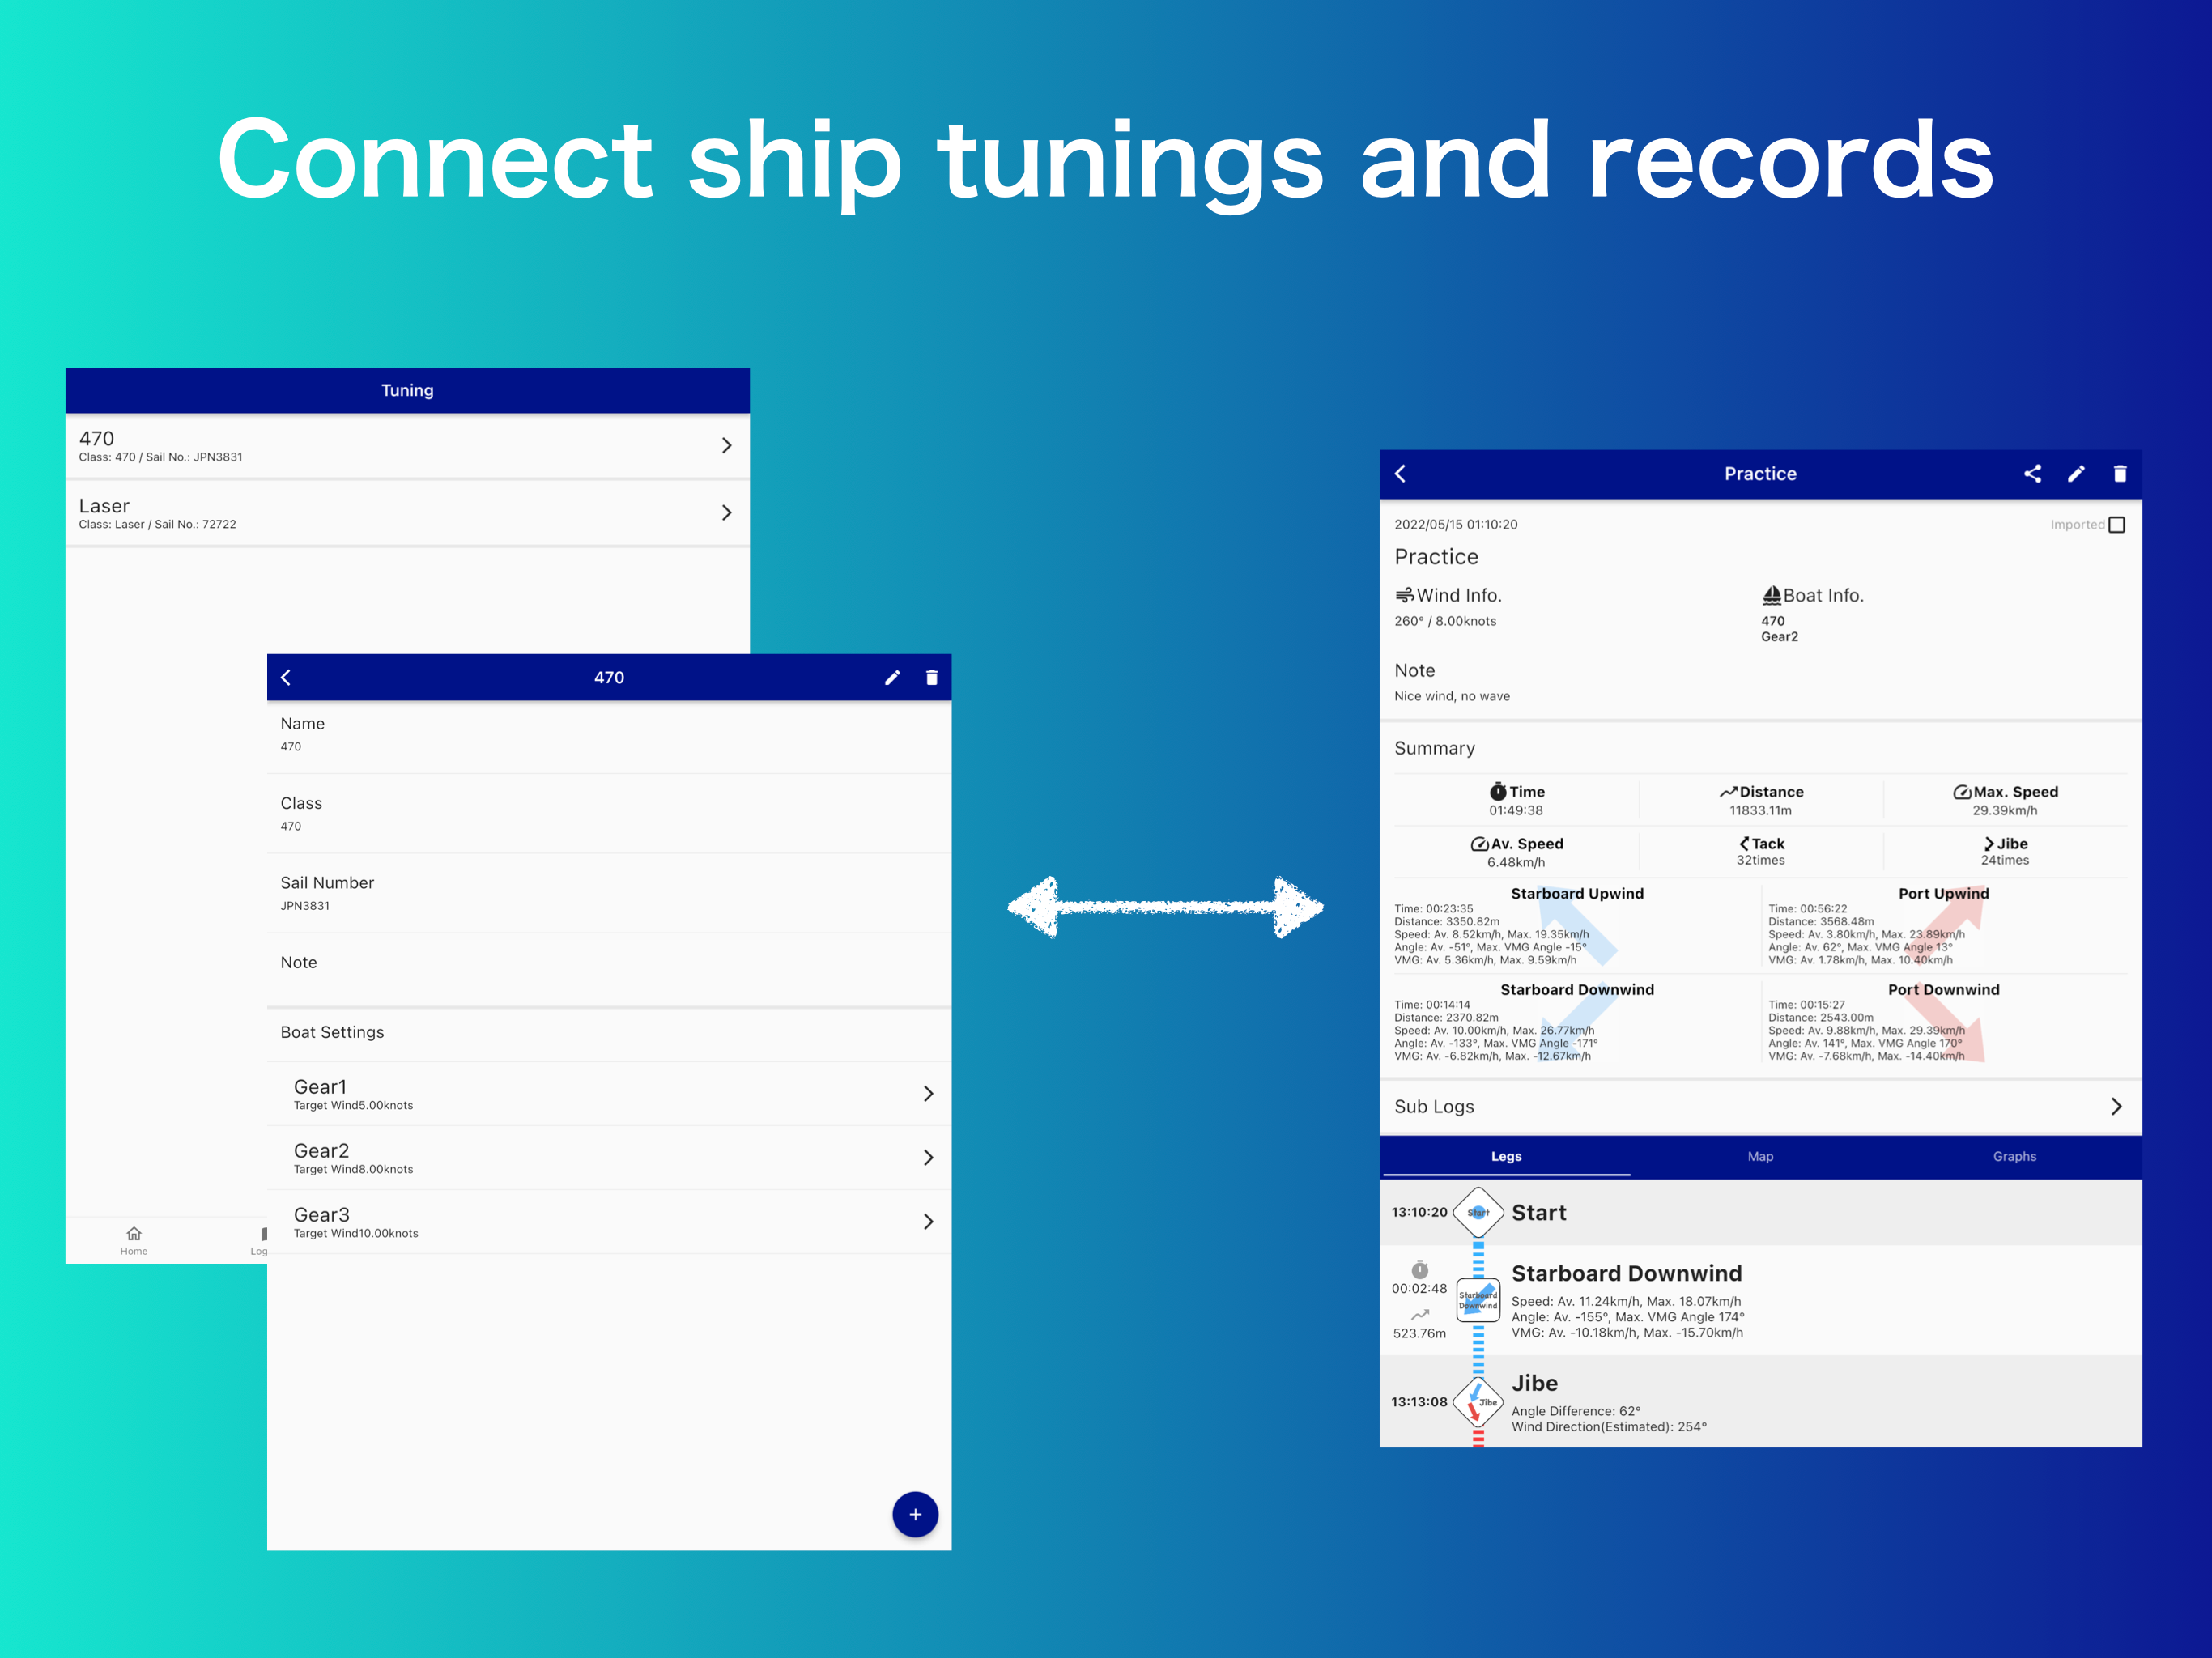This screenshot has width=2212, height=1658.
Task: Delete the 470 boat with trash icon
Action: pyautogui.click(x=931, y=678)
